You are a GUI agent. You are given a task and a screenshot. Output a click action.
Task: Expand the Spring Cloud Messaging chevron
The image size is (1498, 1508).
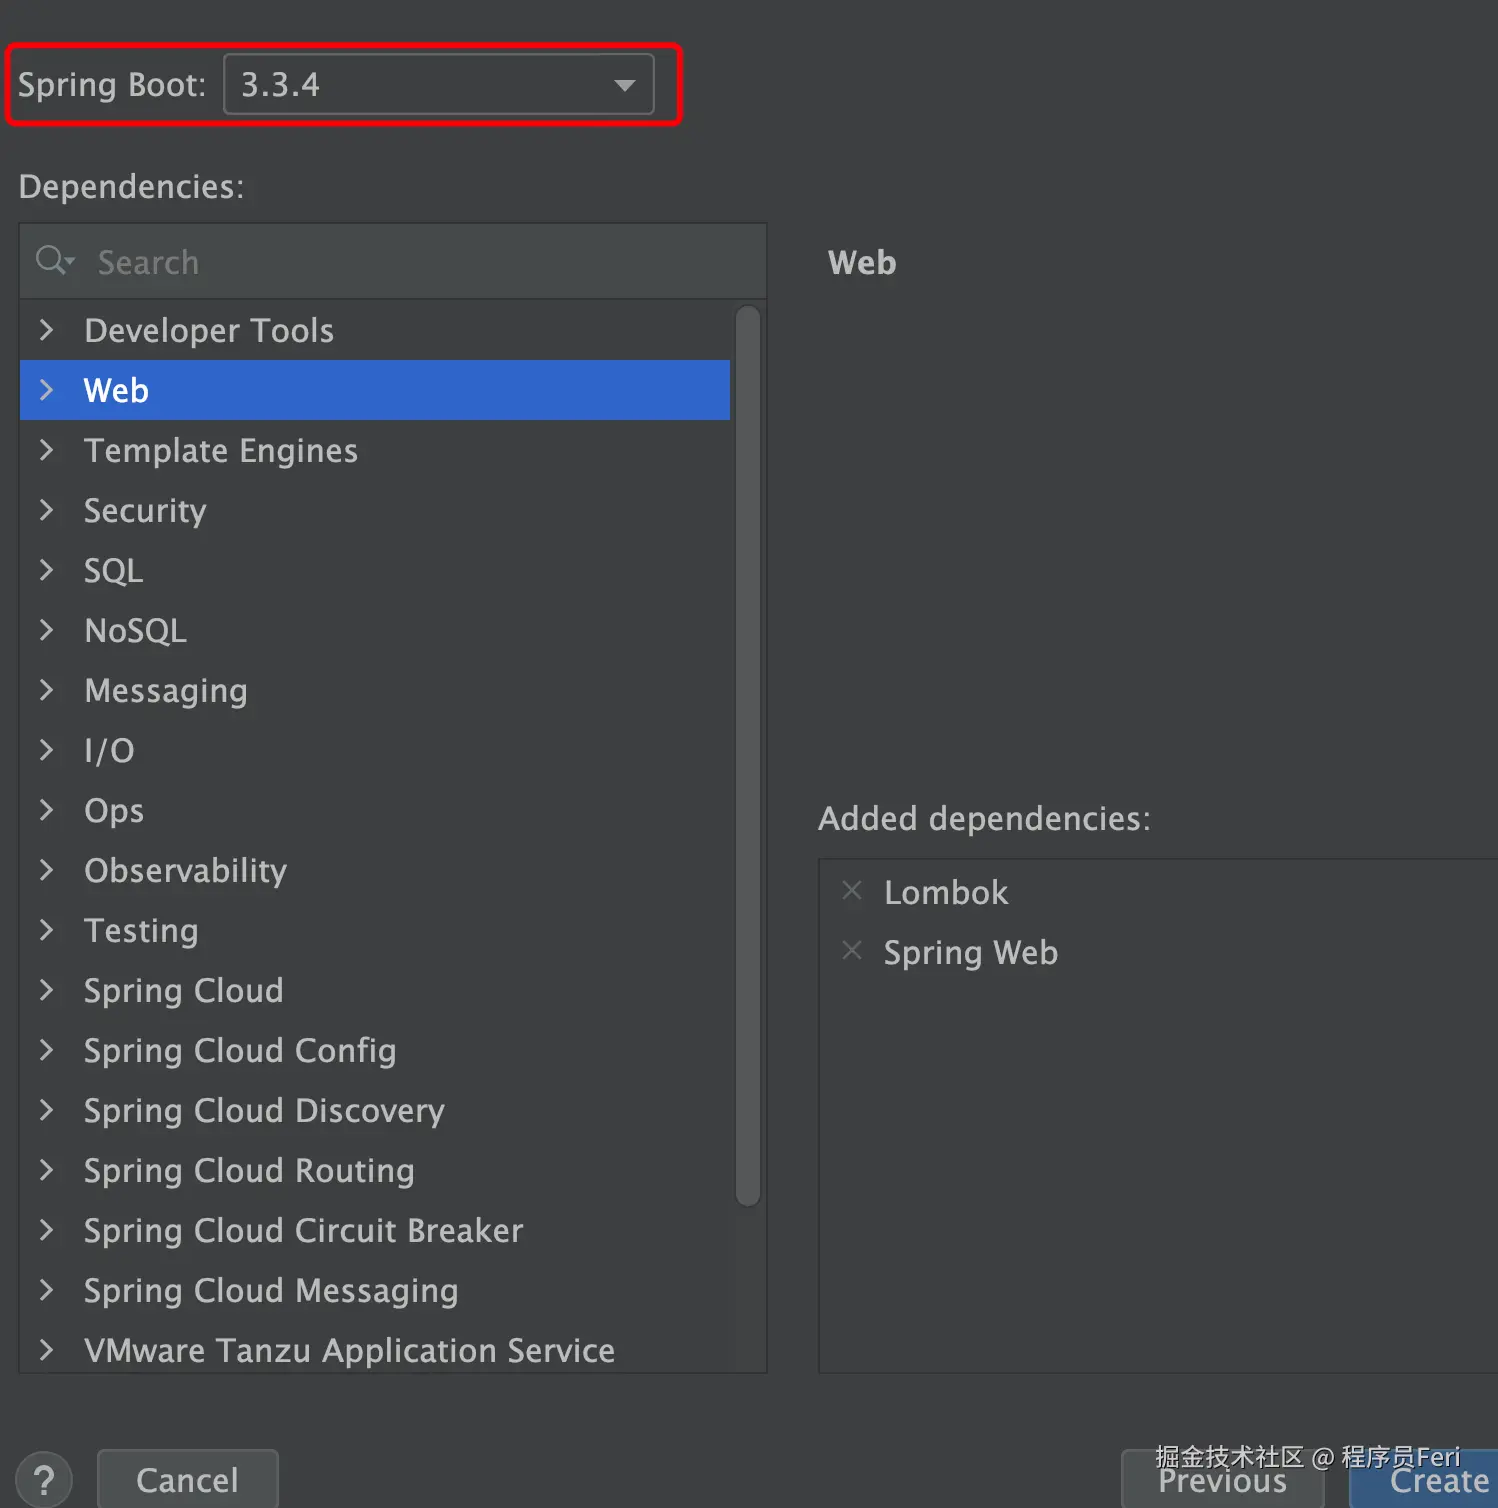pos(46,1290)
